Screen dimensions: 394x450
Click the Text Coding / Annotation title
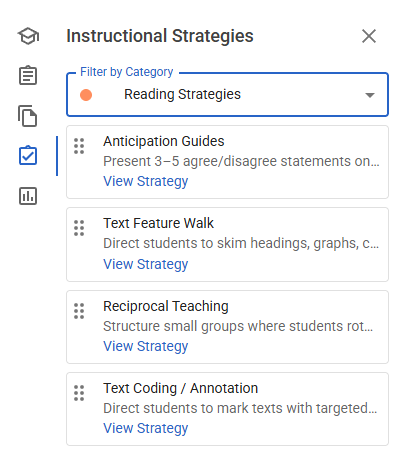181,388
